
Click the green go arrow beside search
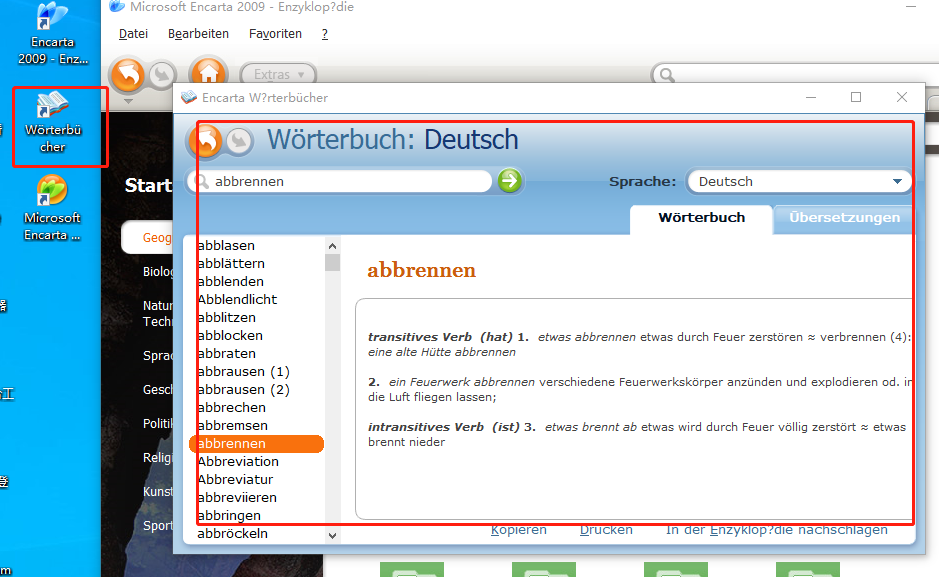click(x=510, y=181)
